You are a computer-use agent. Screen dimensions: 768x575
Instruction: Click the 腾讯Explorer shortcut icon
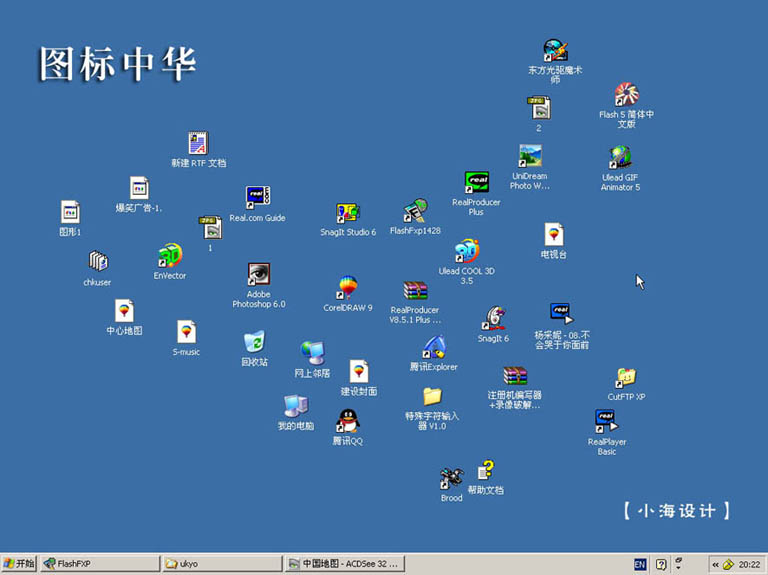(433, 347)
